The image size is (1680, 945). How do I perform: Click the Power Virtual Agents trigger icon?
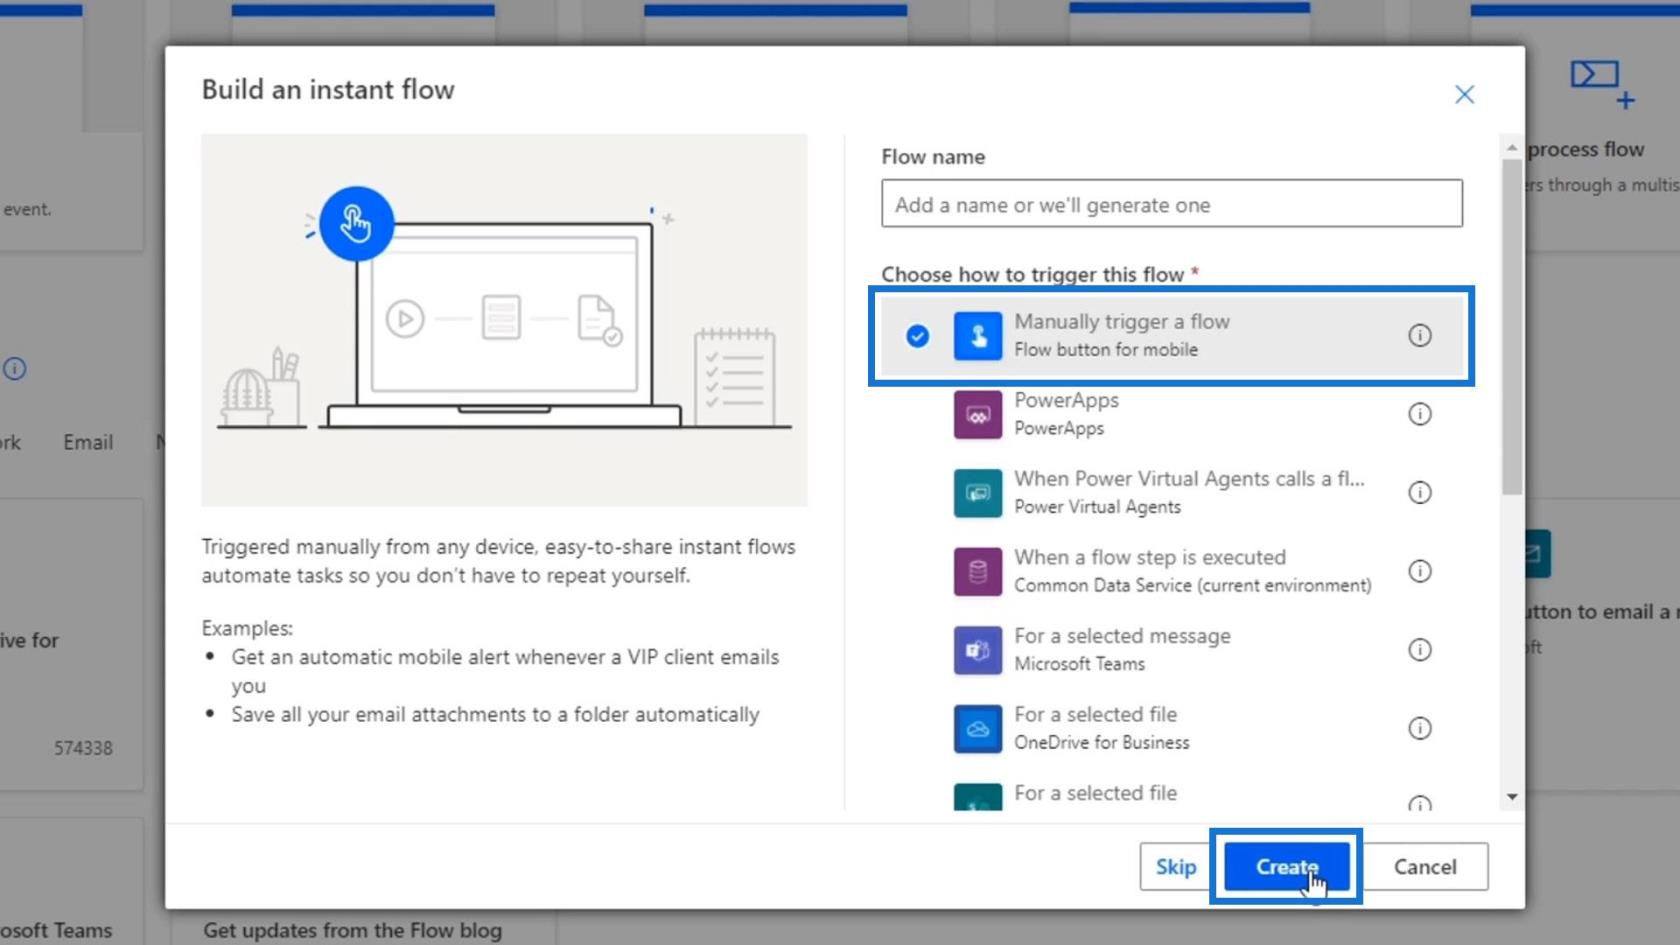point(977,493)
